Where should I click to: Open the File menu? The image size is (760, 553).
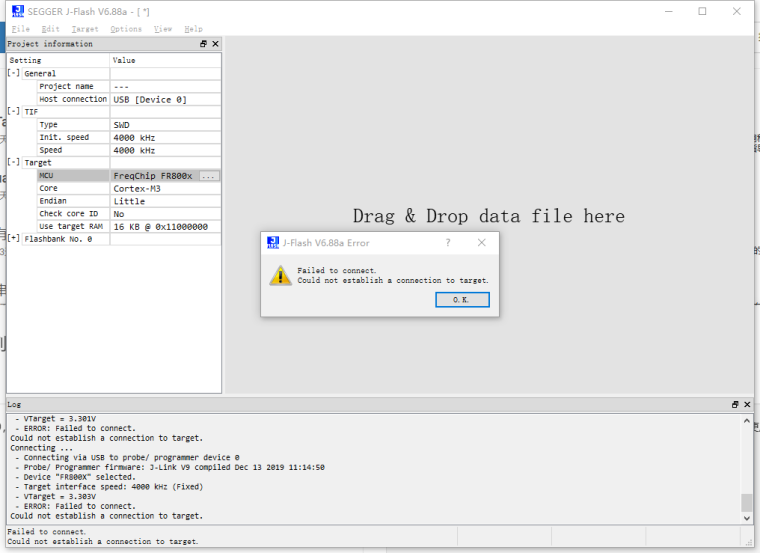click(21, 29)
